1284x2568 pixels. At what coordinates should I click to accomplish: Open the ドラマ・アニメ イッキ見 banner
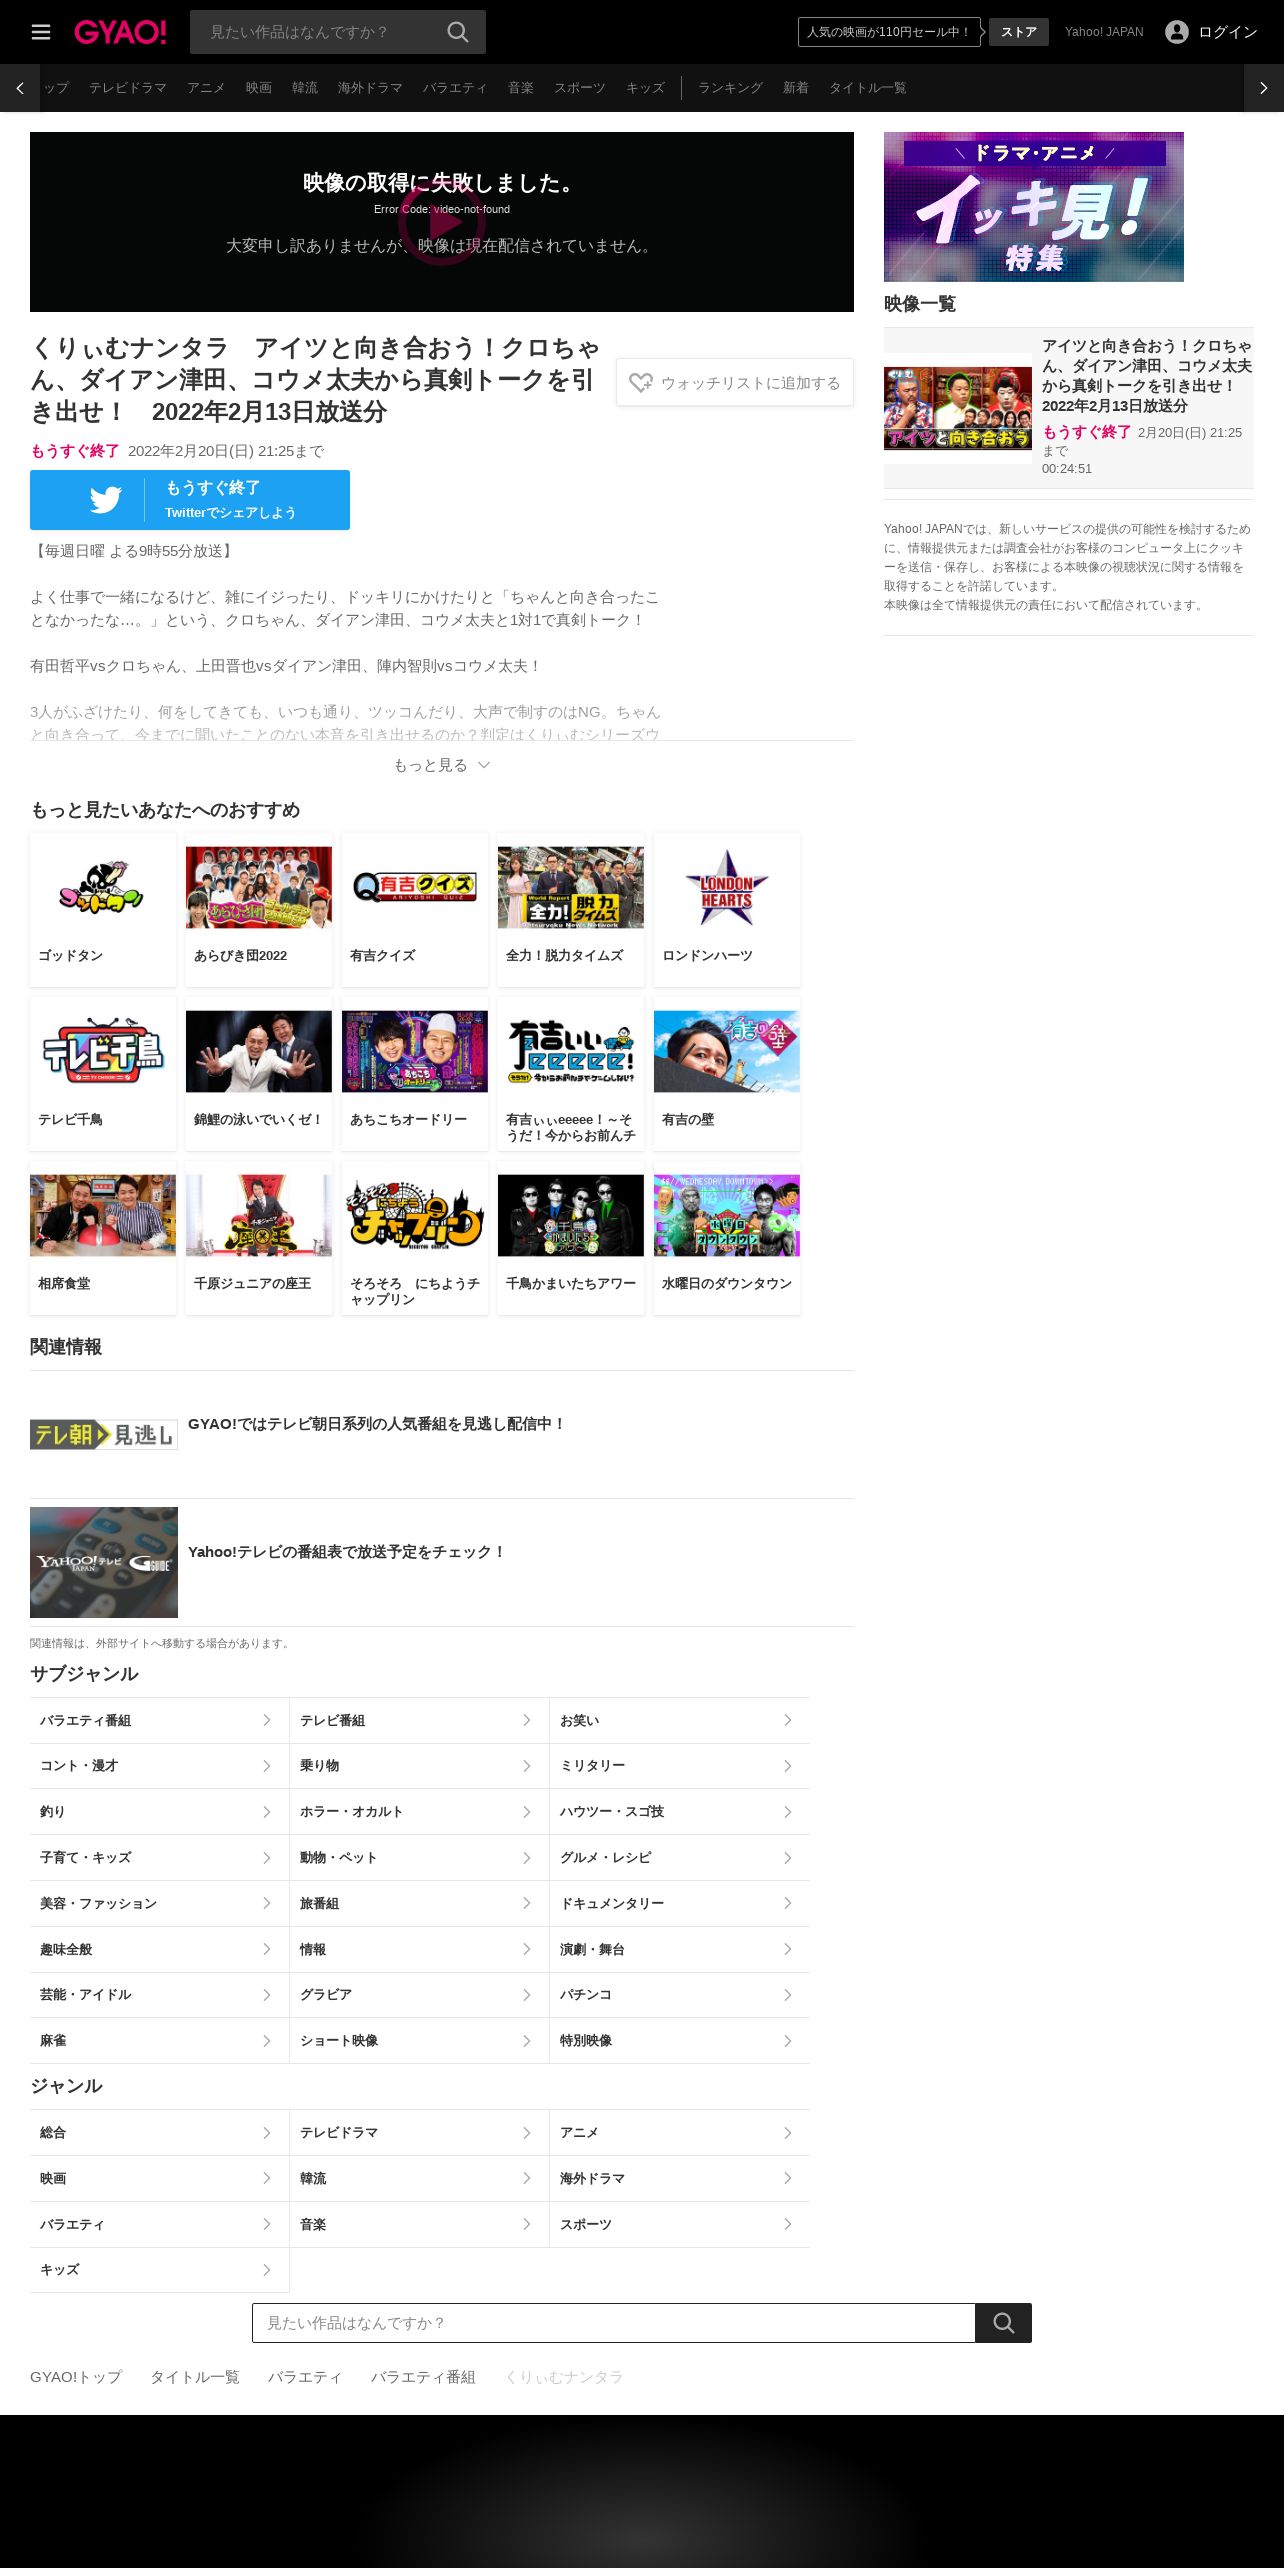pos(1034,207)
